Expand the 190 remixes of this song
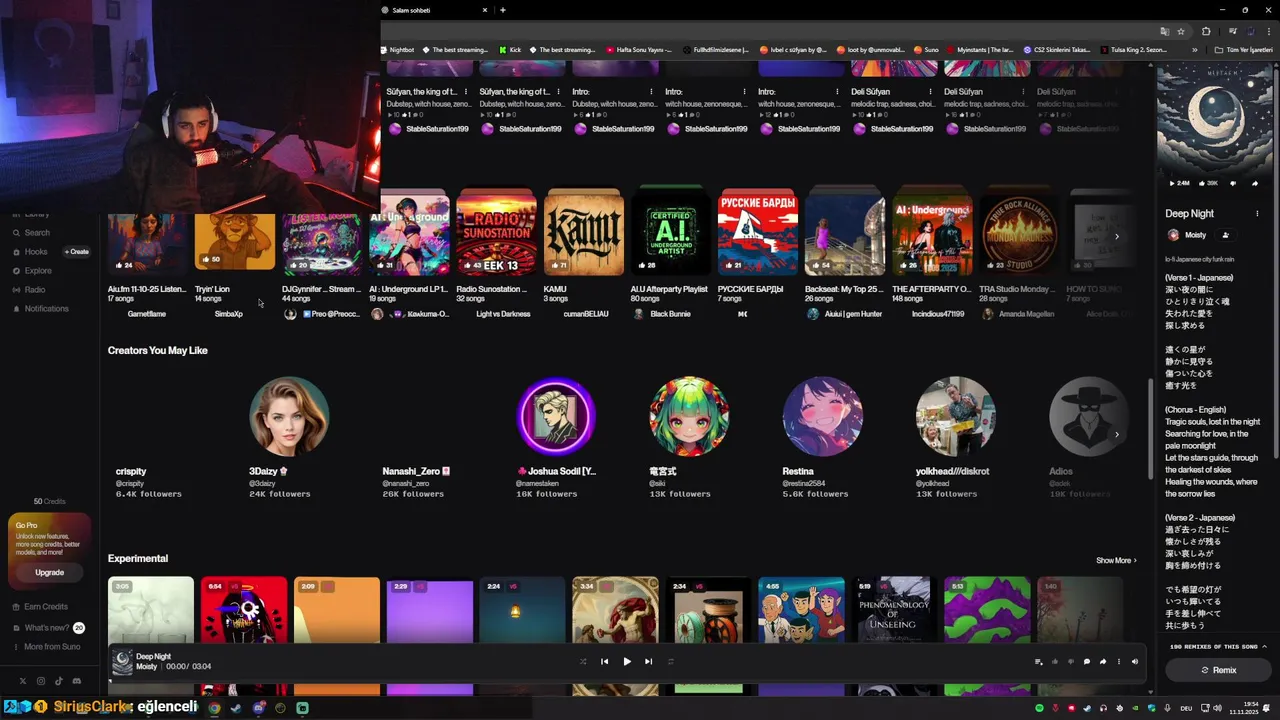This screenshot has height=720, width=1280. point(1216,647)
